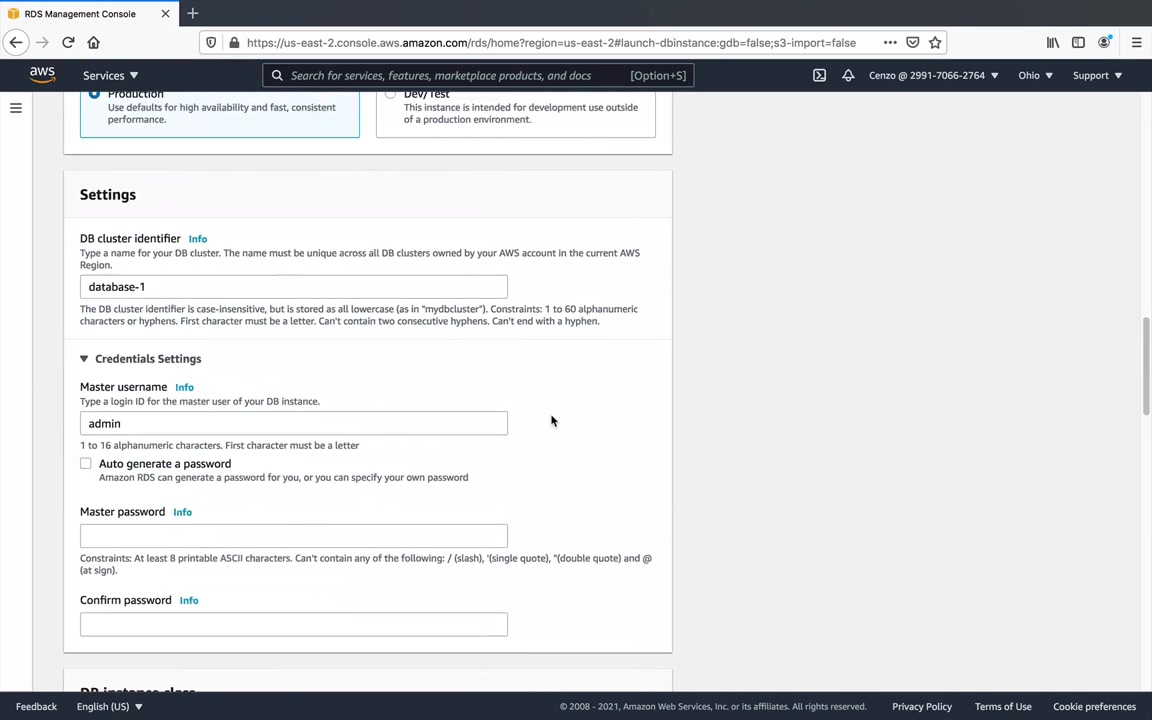Open the Services dropdown menu
Image resolution: width=1152 pixels, height=720 pixels.
(110, 76)
